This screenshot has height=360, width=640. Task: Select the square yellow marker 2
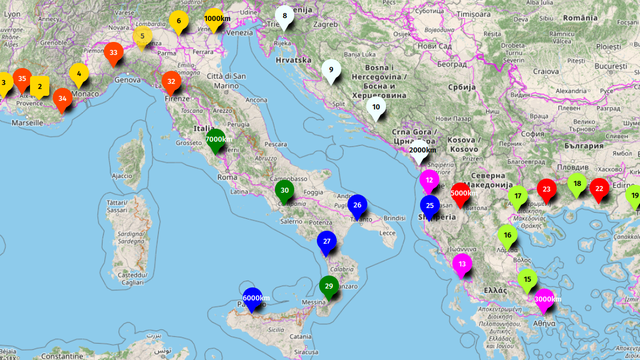pyautogui.click(x=40, y=87)
